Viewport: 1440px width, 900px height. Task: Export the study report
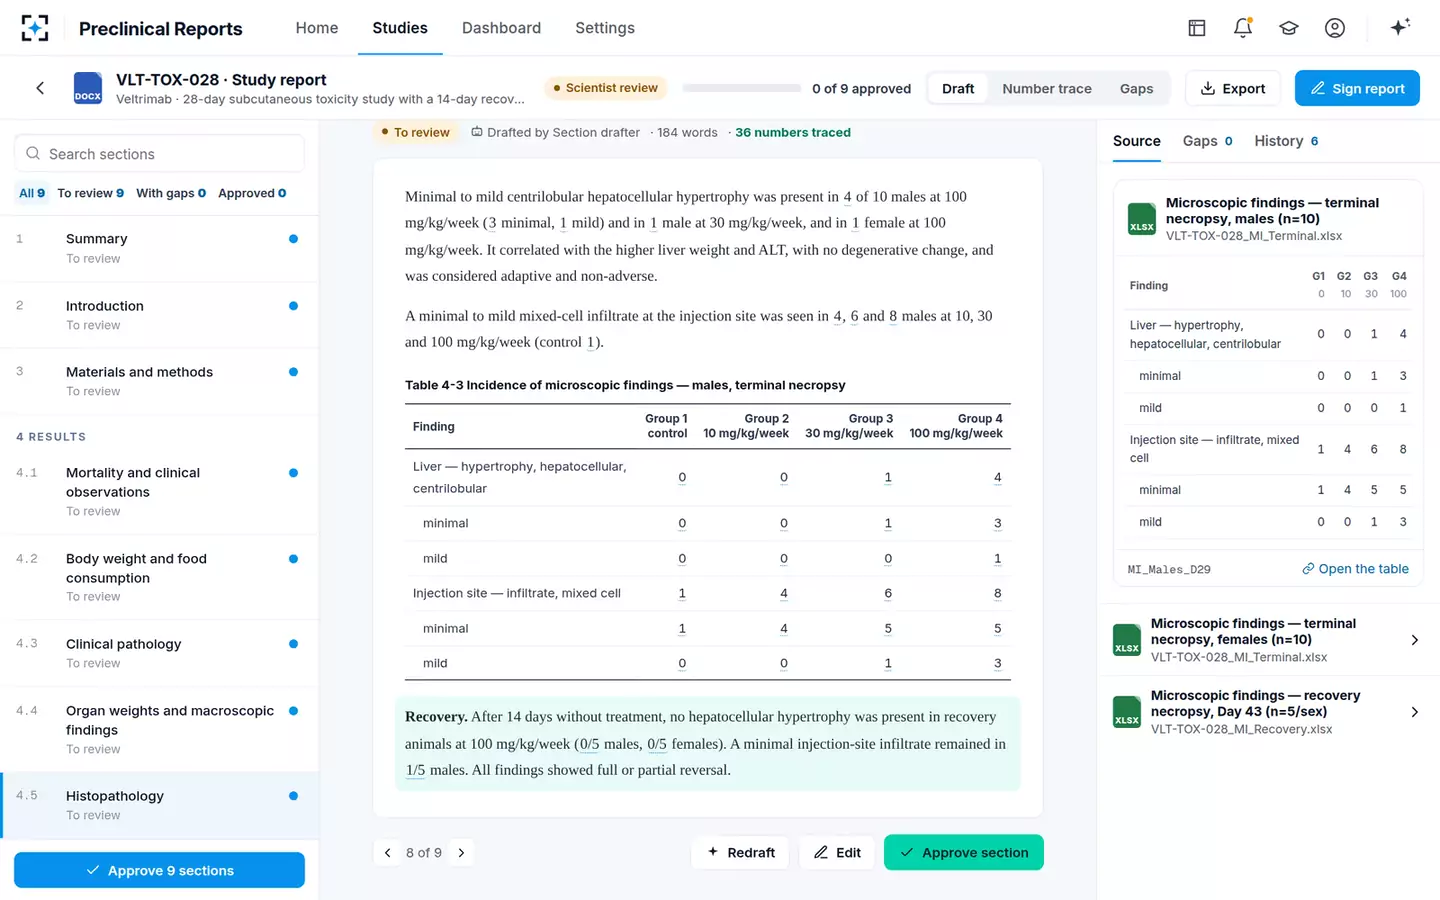click(1233, 88)
